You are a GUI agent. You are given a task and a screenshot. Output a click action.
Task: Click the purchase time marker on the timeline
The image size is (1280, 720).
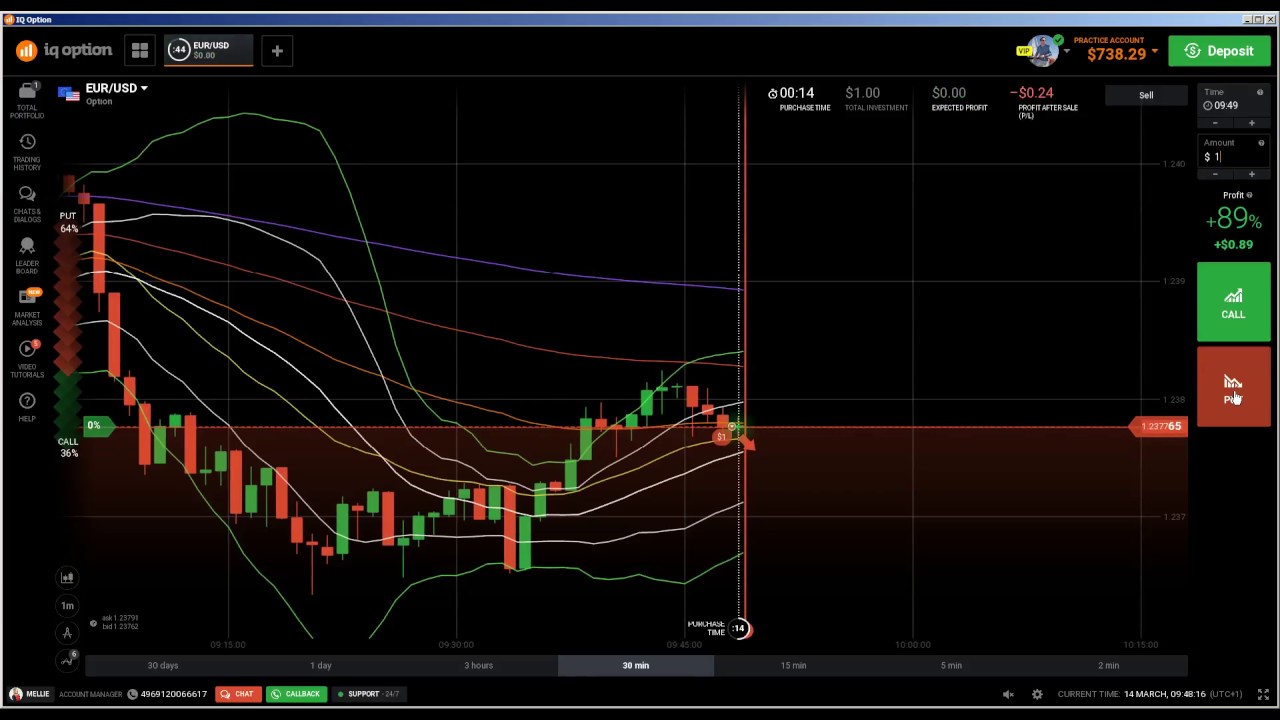click(738, 628)
